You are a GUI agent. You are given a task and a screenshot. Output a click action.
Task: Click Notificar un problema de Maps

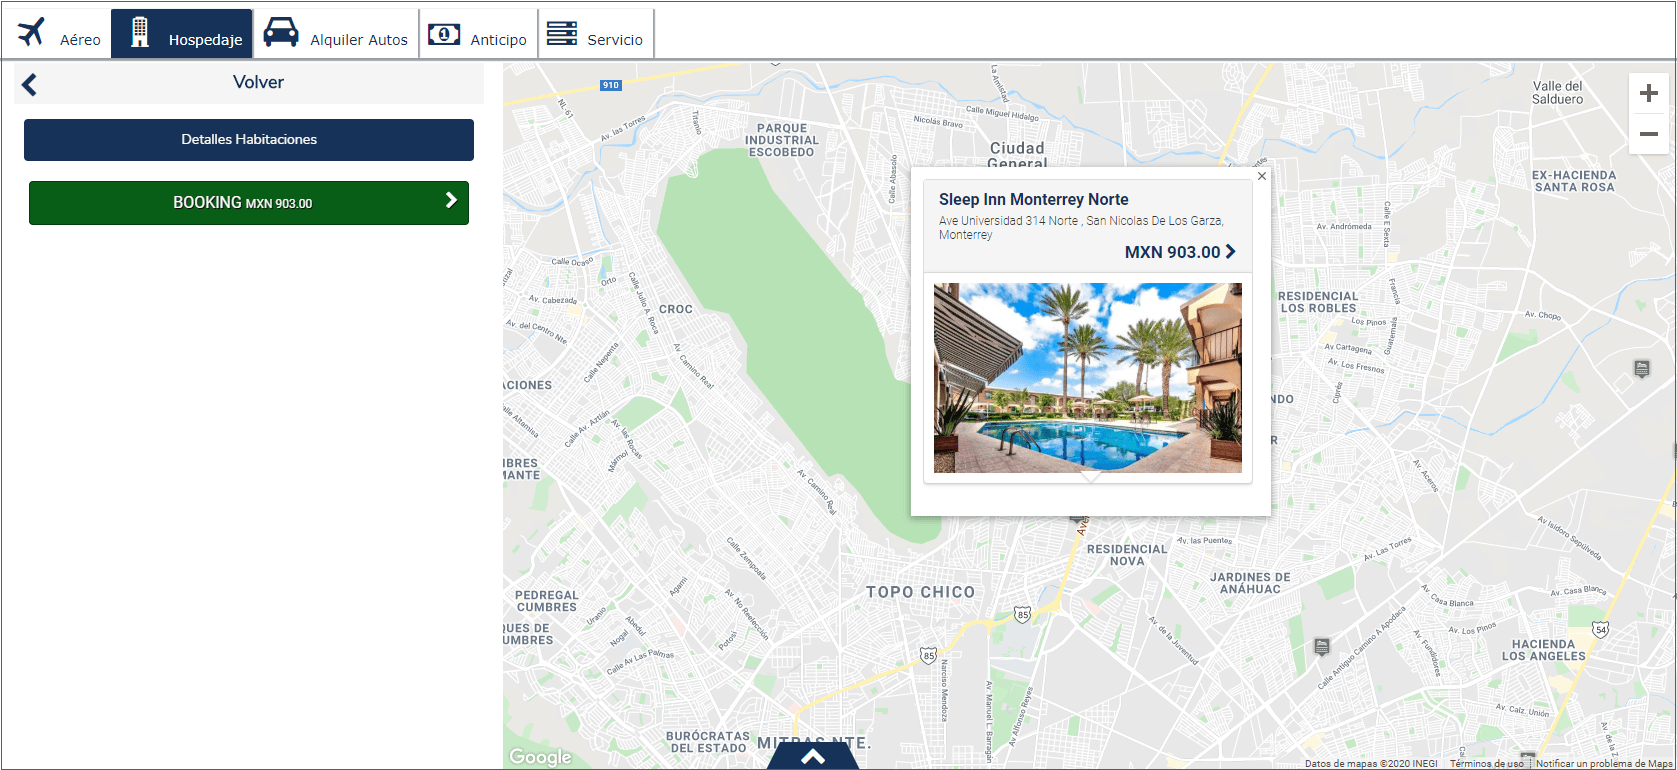1604,764
